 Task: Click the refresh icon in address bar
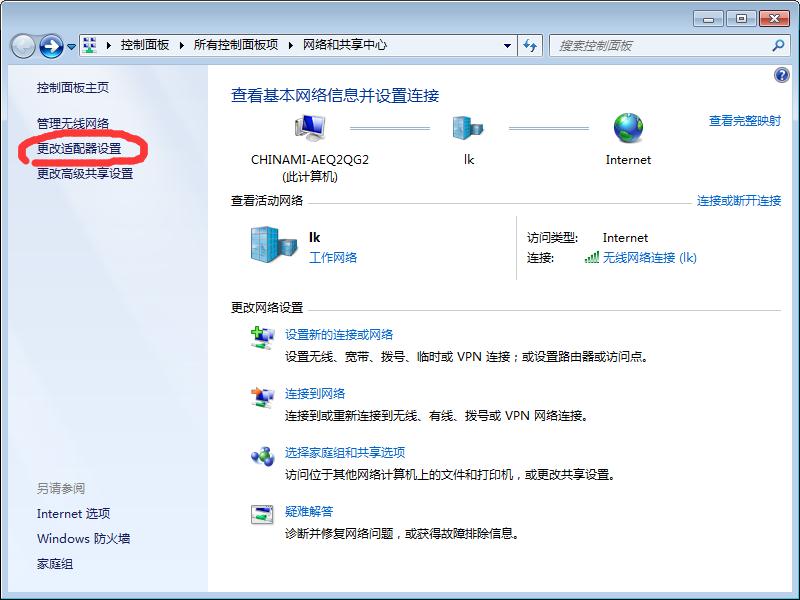point(531,45)
